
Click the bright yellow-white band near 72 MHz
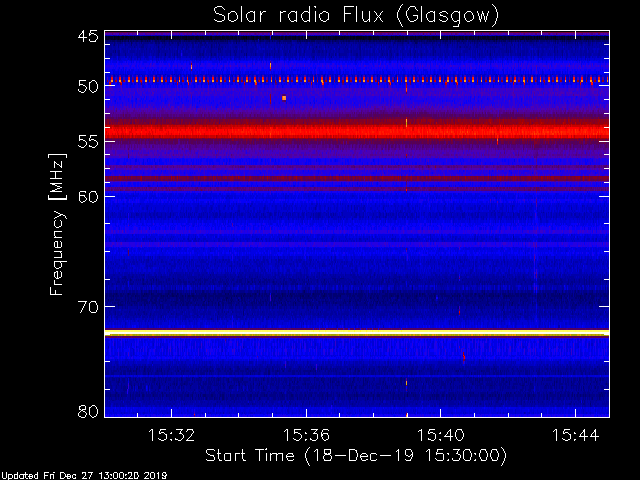coord(357,333)
